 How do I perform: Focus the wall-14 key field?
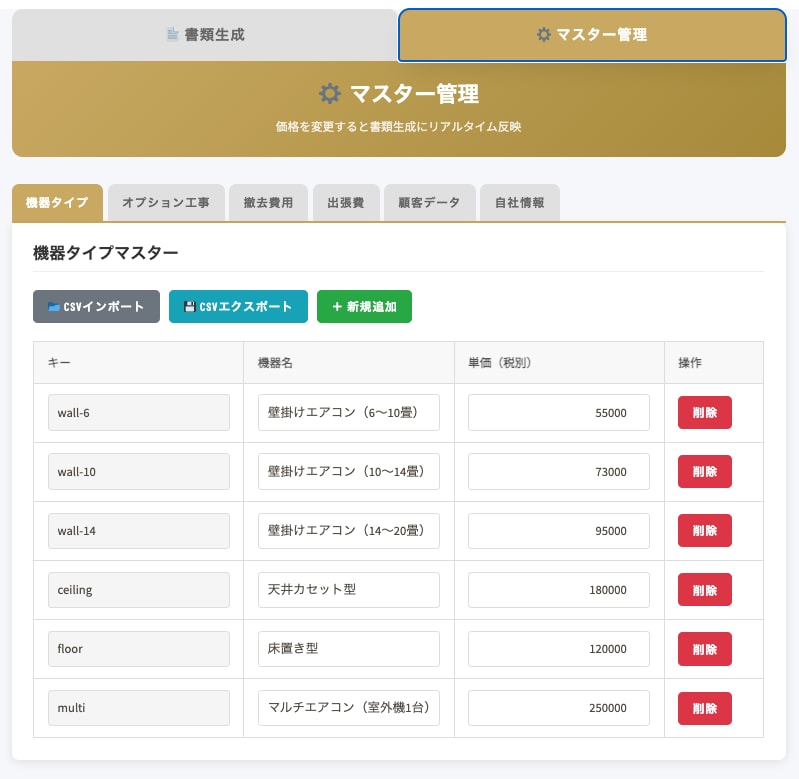pyautogui.click(x=139, y=531)
